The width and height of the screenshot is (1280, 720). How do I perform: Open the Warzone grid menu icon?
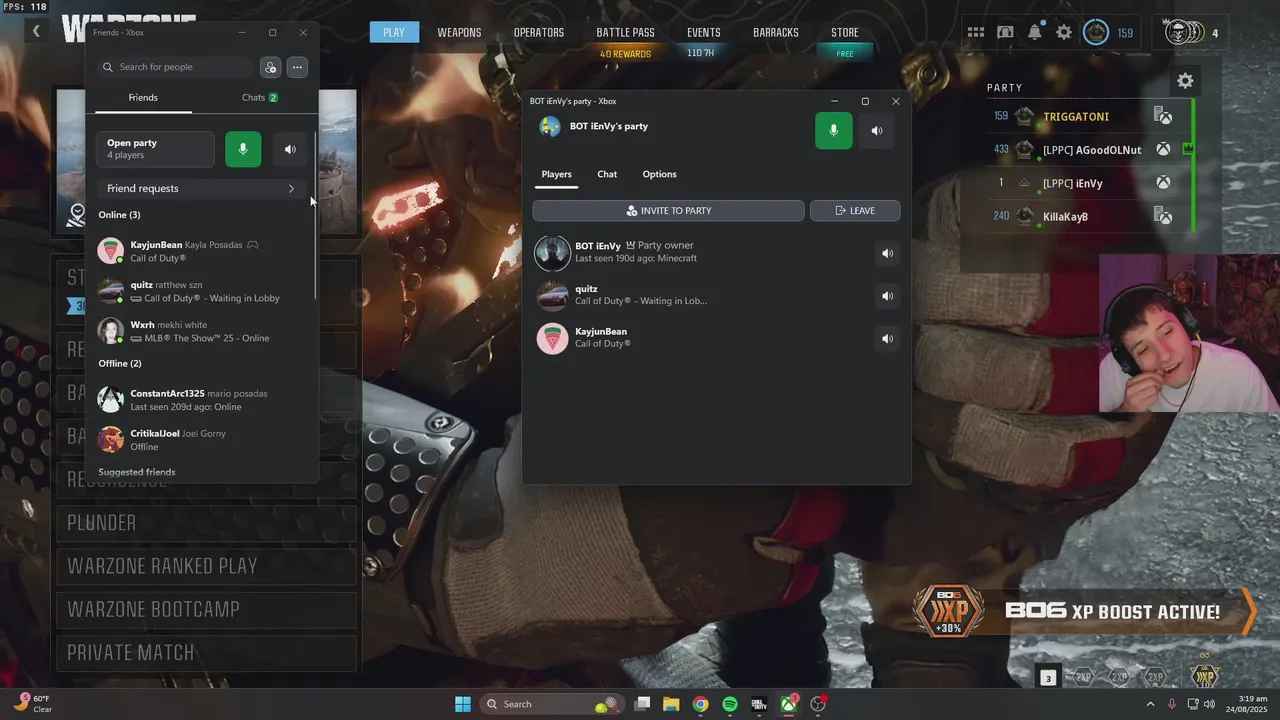976,33
